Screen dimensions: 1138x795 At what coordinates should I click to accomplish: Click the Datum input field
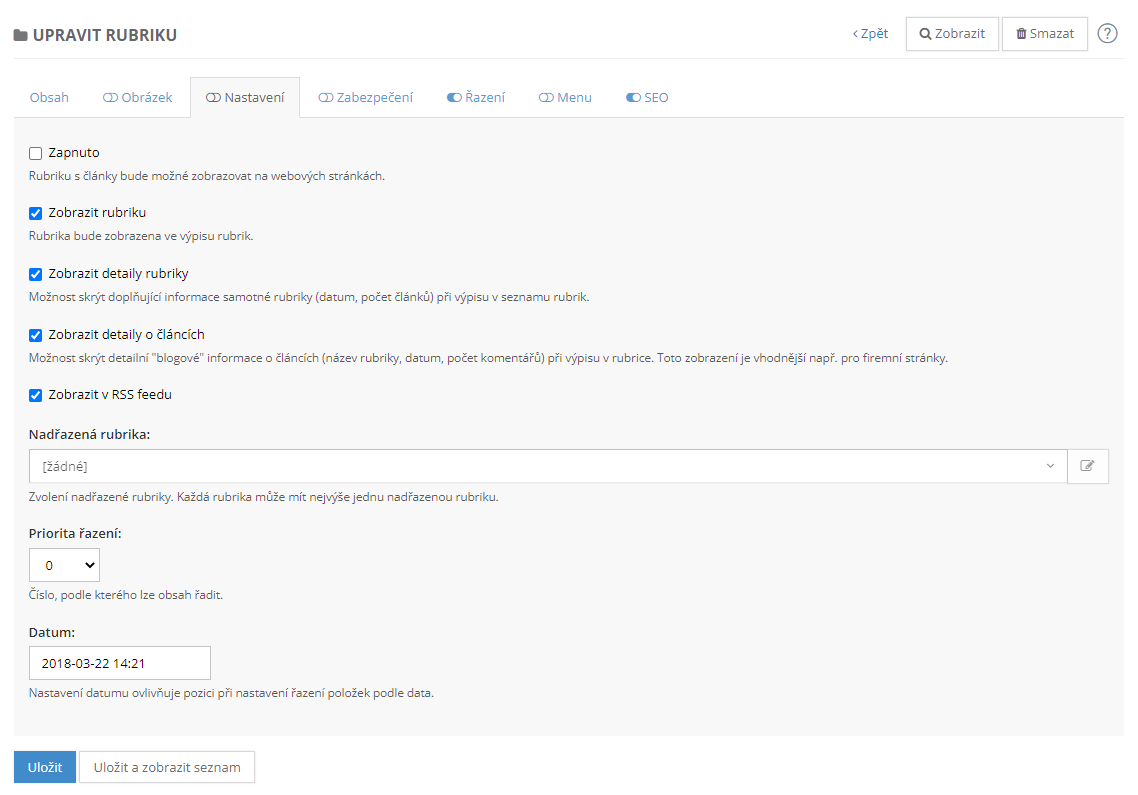(x=120, y=663)
